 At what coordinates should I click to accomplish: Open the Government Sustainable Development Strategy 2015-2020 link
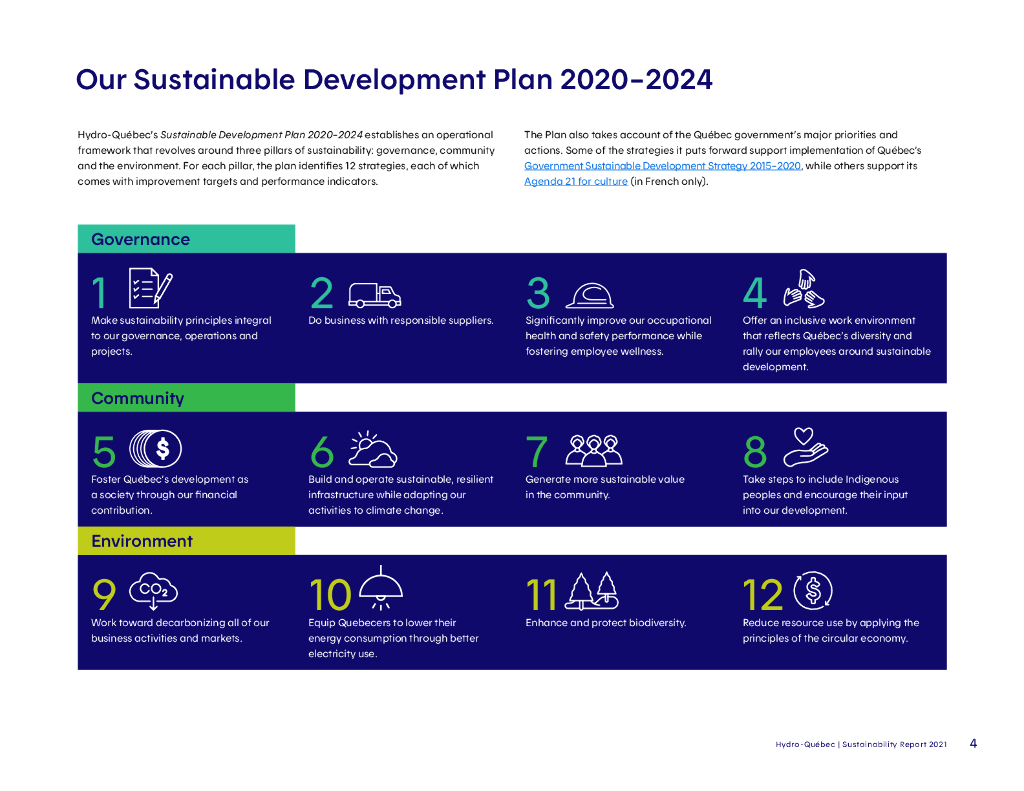(662, 166)
